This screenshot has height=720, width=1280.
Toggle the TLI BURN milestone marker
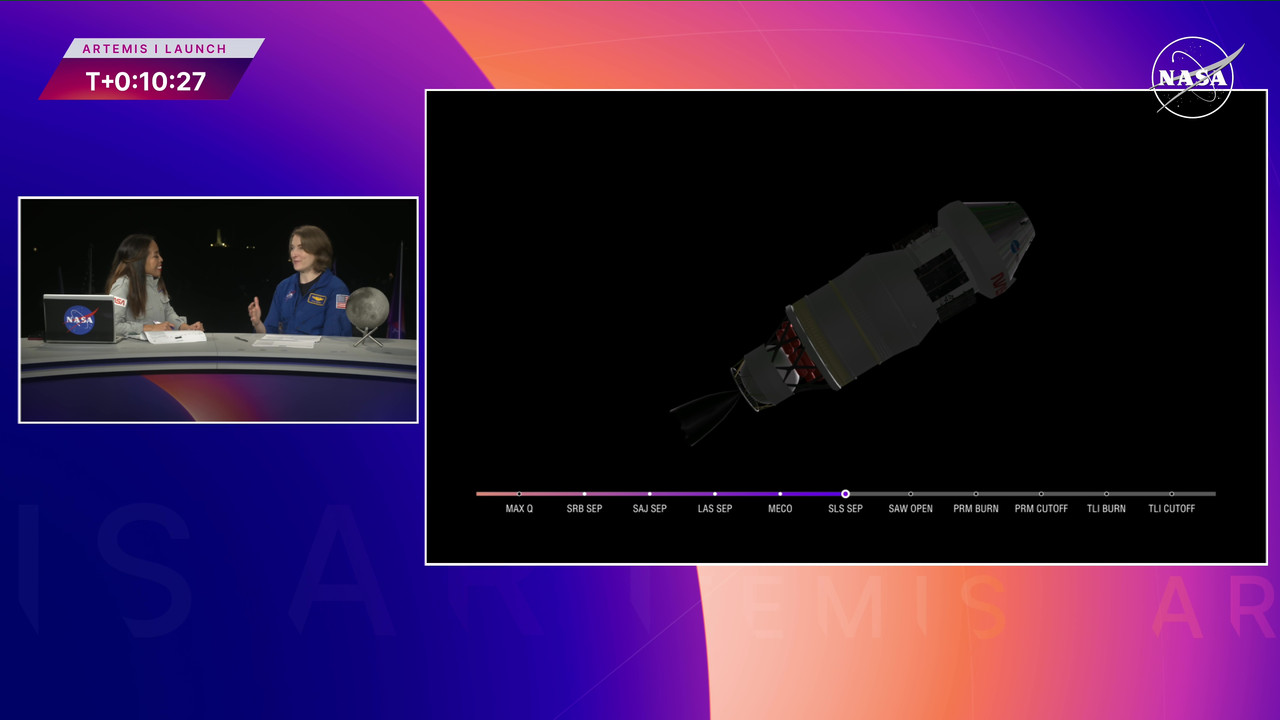pos(1106,493)
